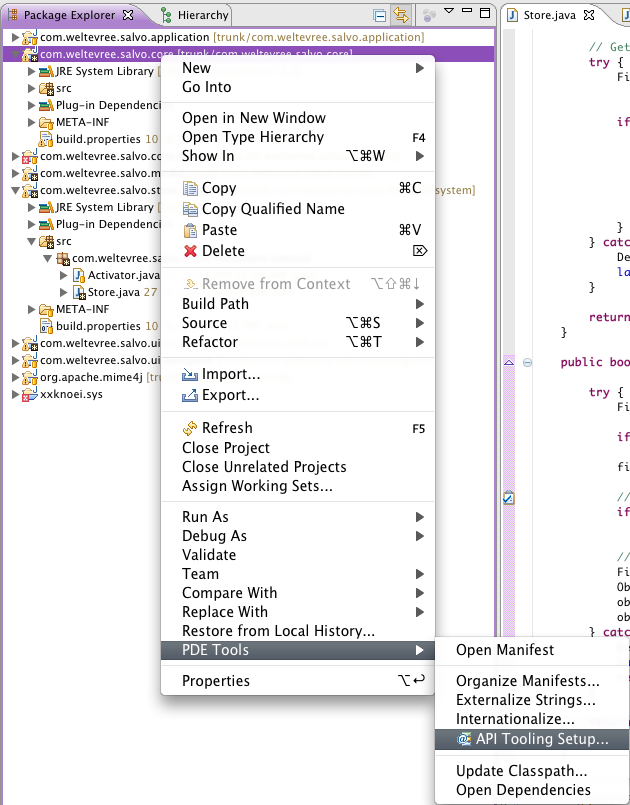Expand org.apache.mime4j project
Viewport: 630px width, 805px height.
(15, 377)
